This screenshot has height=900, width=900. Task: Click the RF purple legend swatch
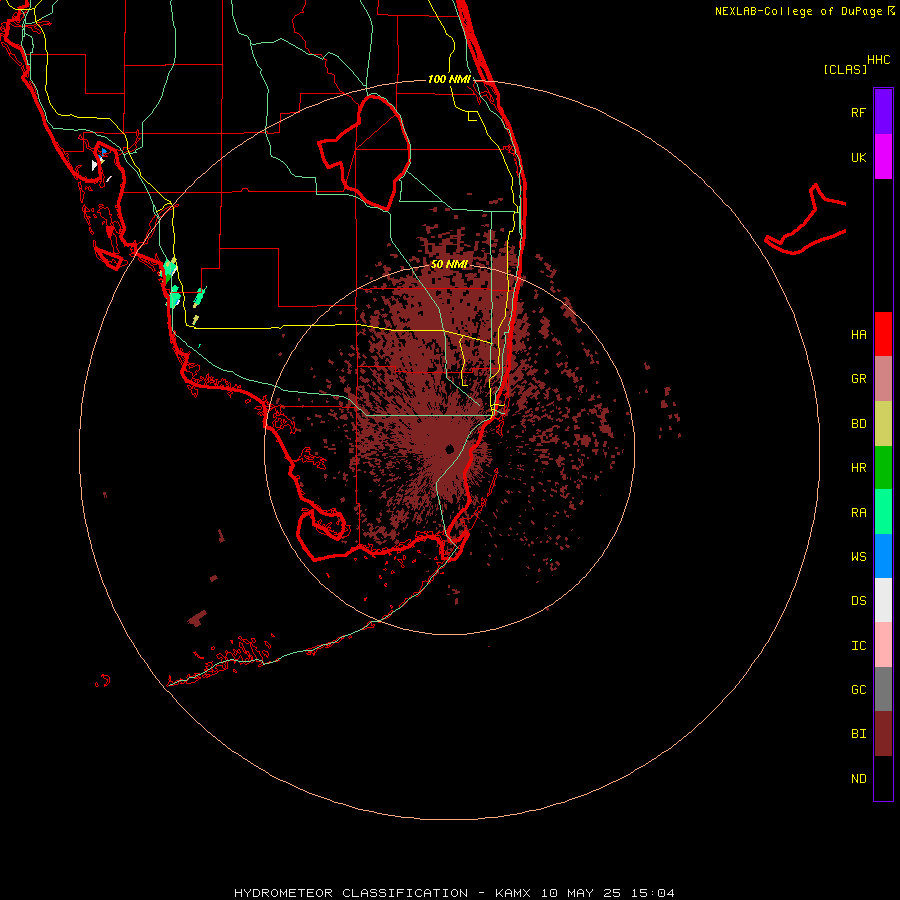click(883, 112)
